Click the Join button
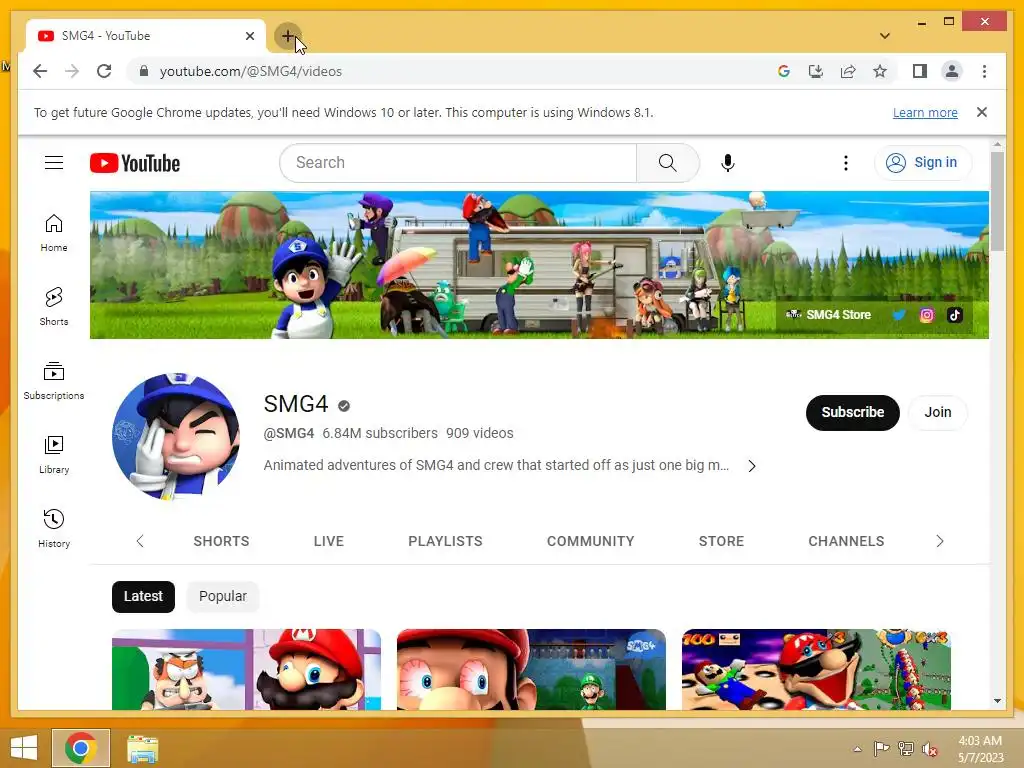The height and width of the screenshot is (768, 1024). pos(937,412)
